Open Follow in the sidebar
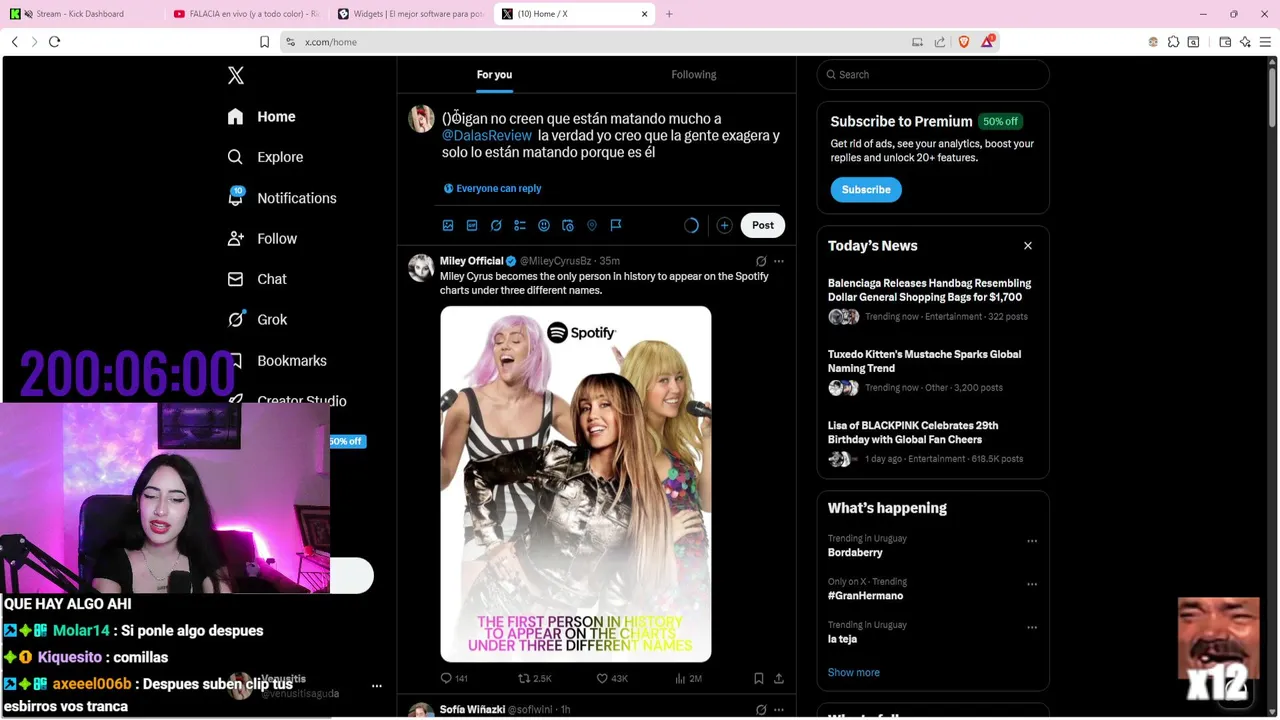The image size is (1280, 720). 262,239
